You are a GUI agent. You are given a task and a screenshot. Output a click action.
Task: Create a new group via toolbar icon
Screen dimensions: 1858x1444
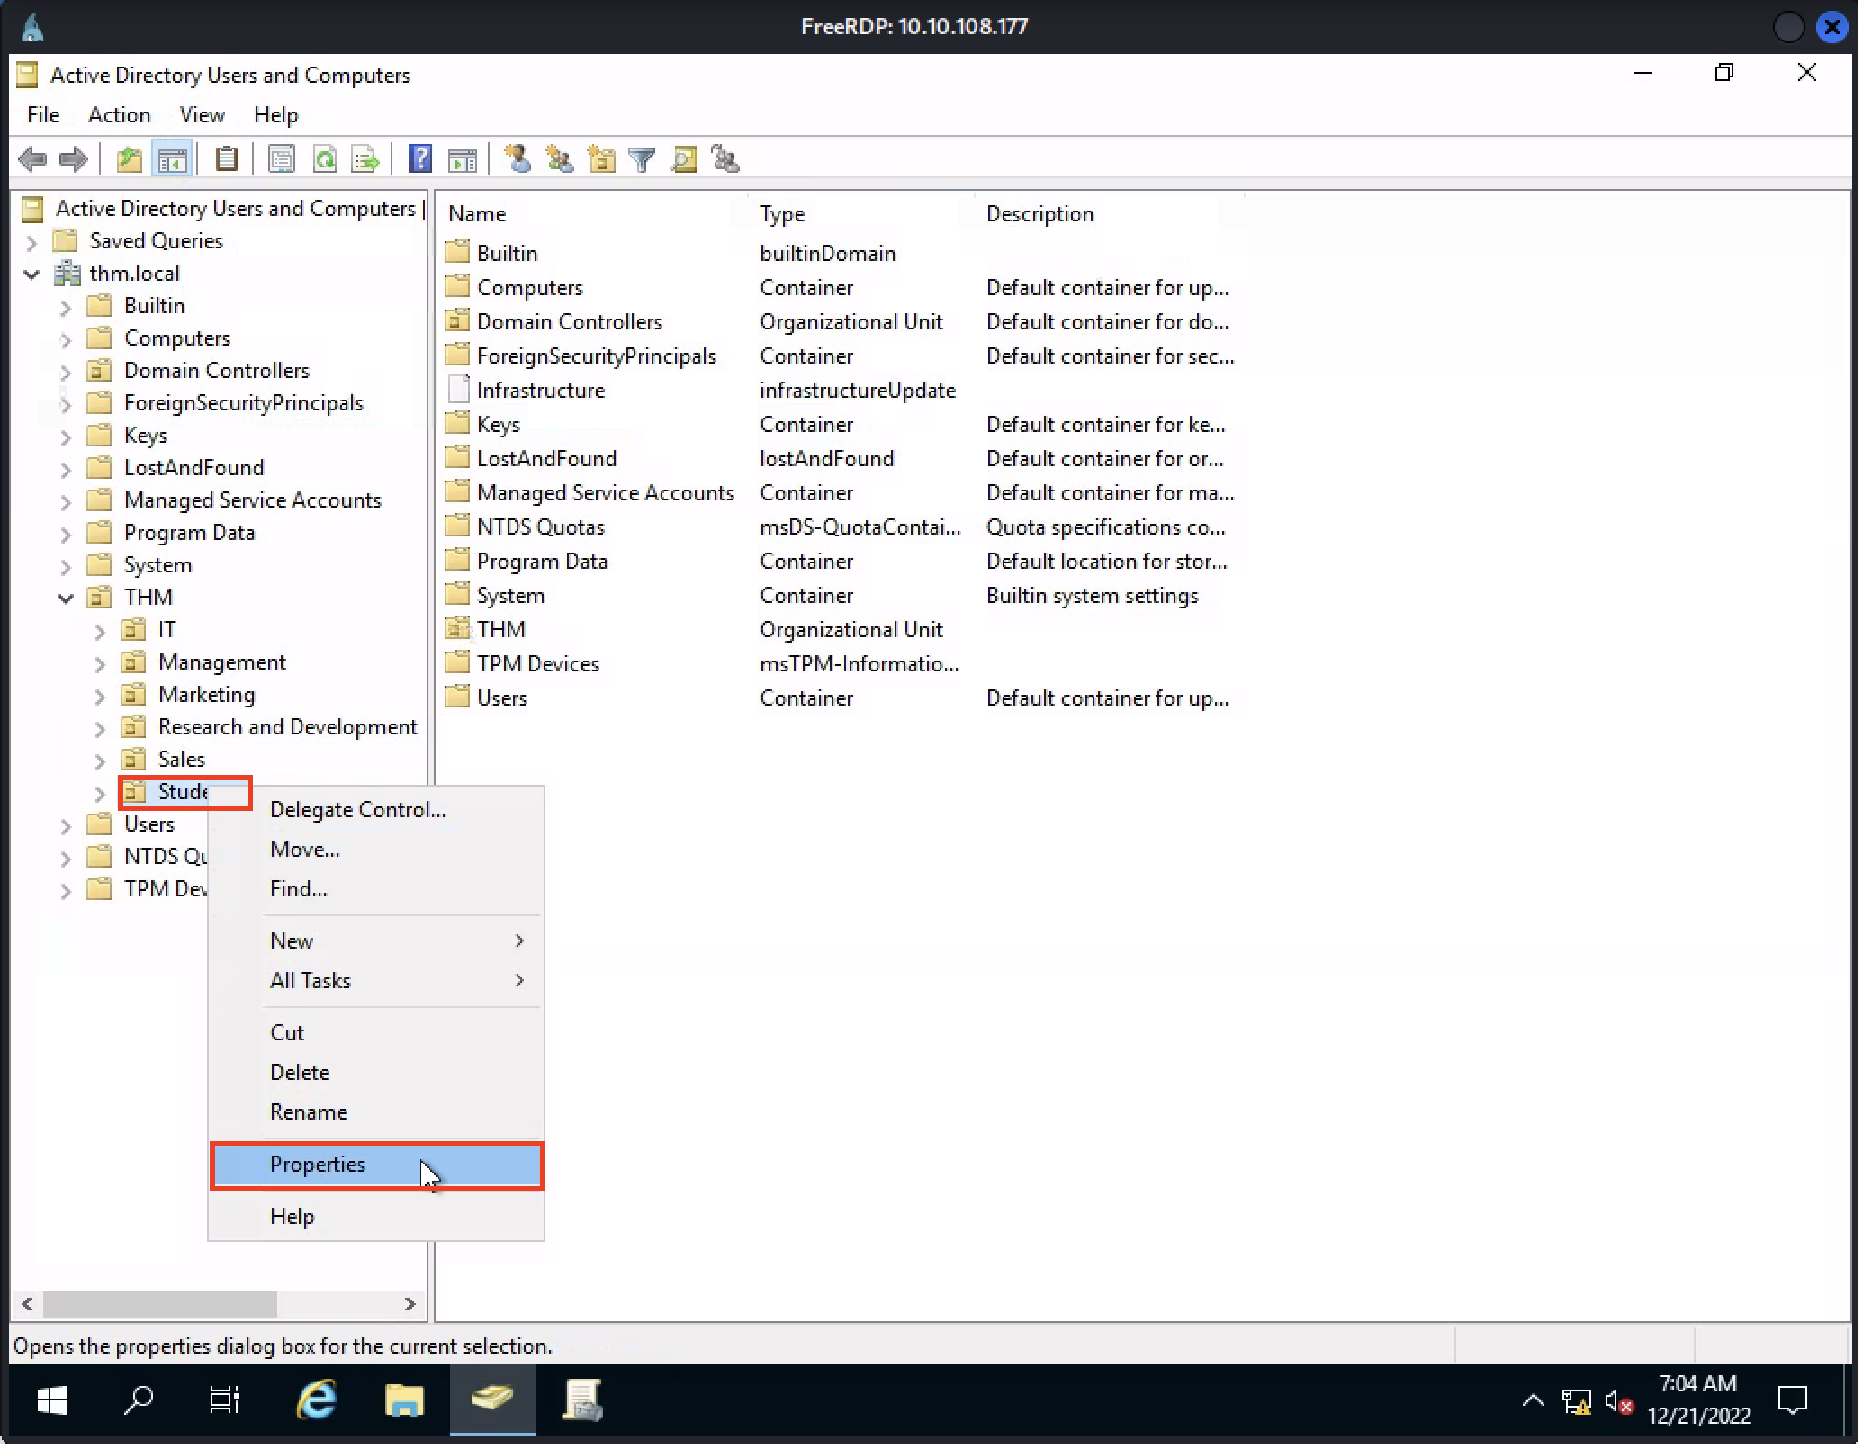pos(559,159)
